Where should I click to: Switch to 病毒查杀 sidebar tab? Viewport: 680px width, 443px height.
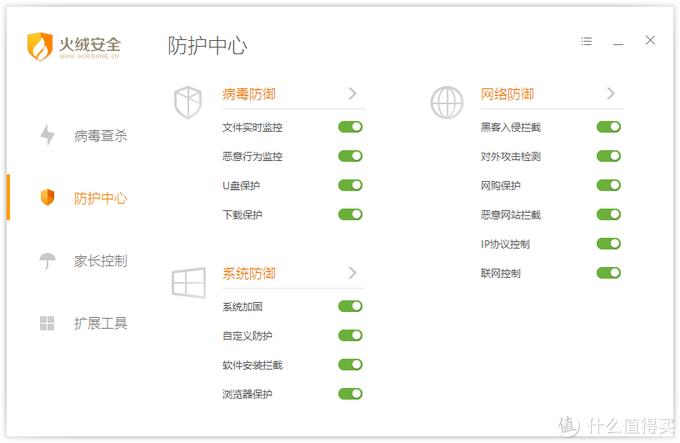(x=101, y=136)
